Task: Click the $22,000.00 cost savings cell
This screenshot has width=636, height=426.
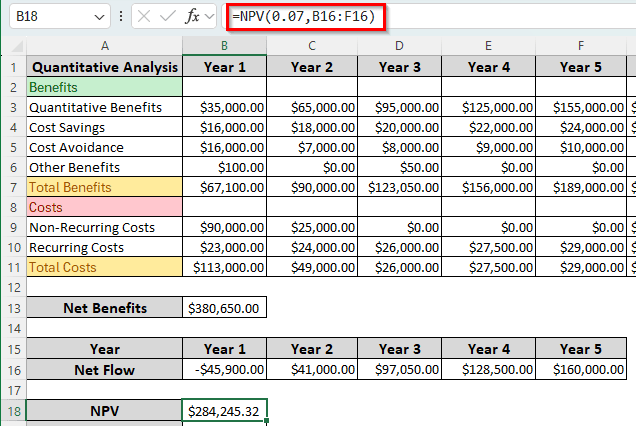Action: coord(488,127)
